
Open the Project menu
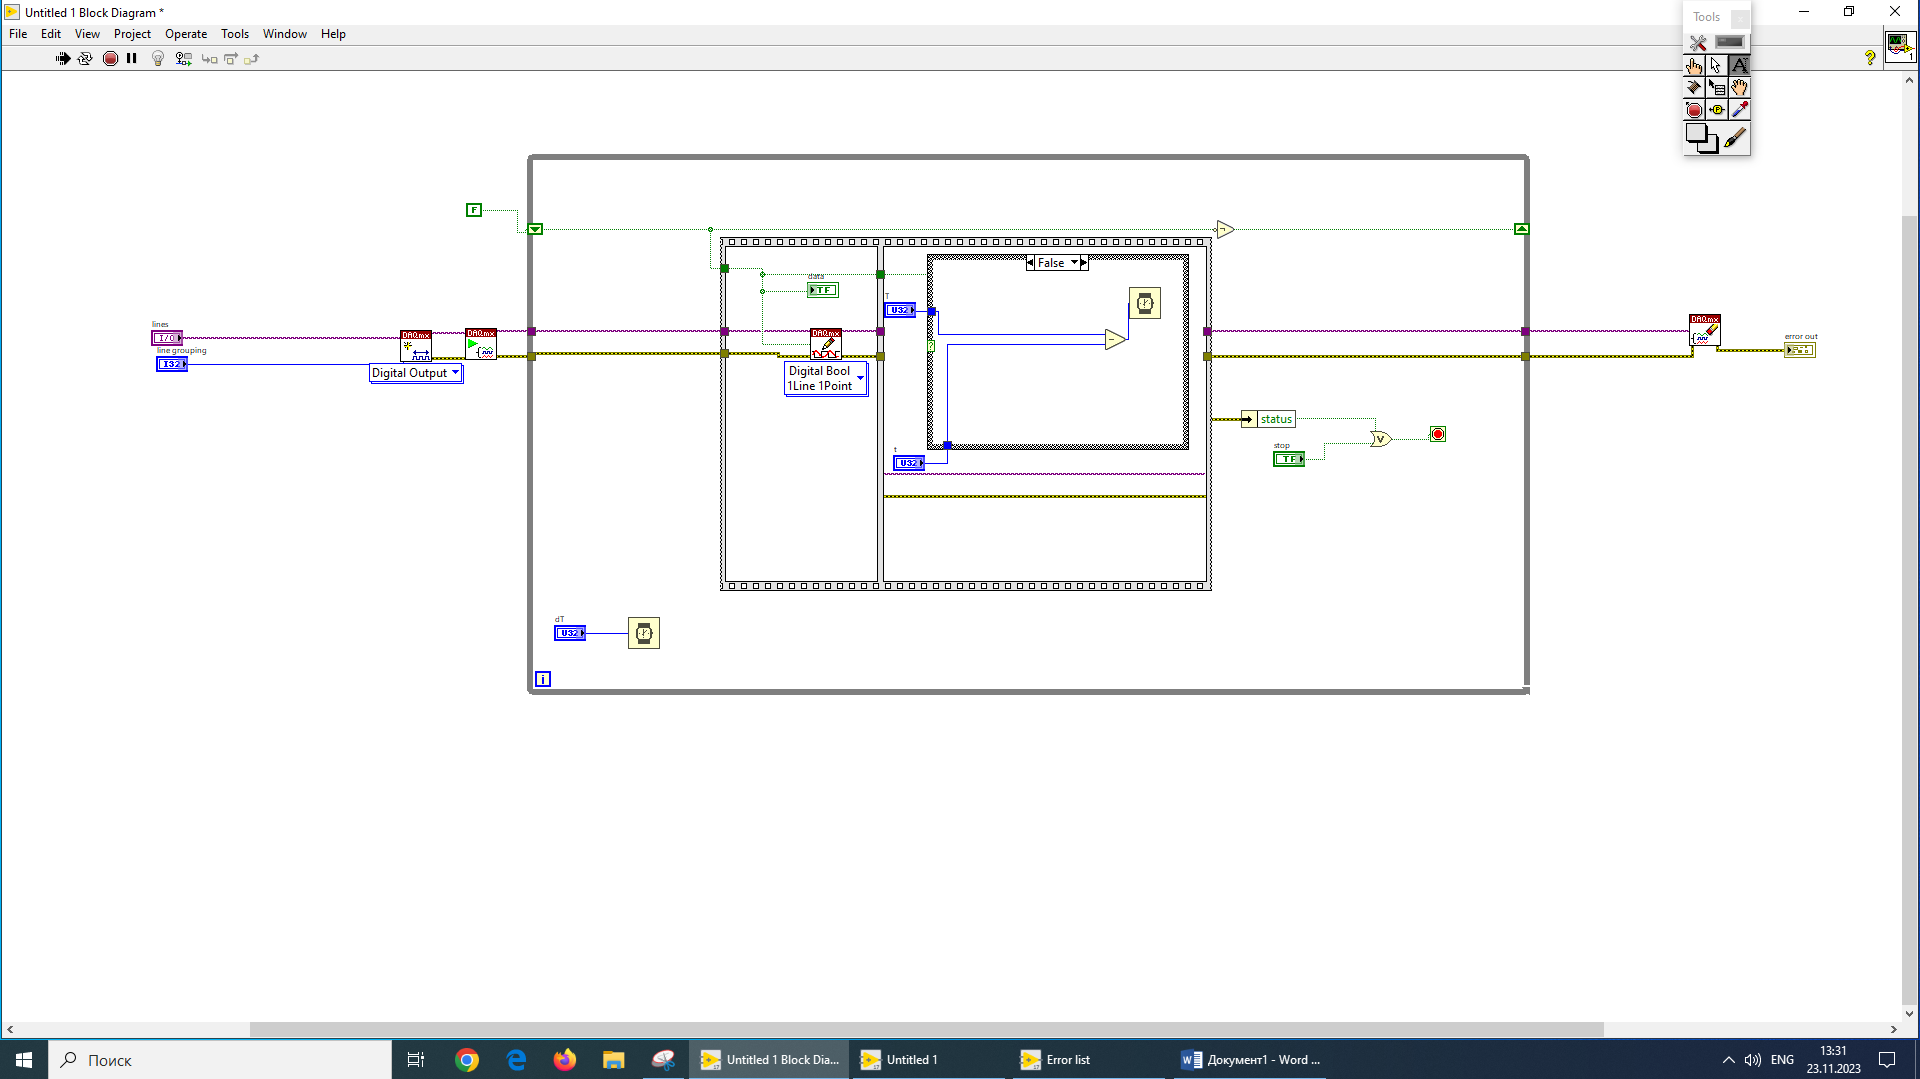click(132, 34)
